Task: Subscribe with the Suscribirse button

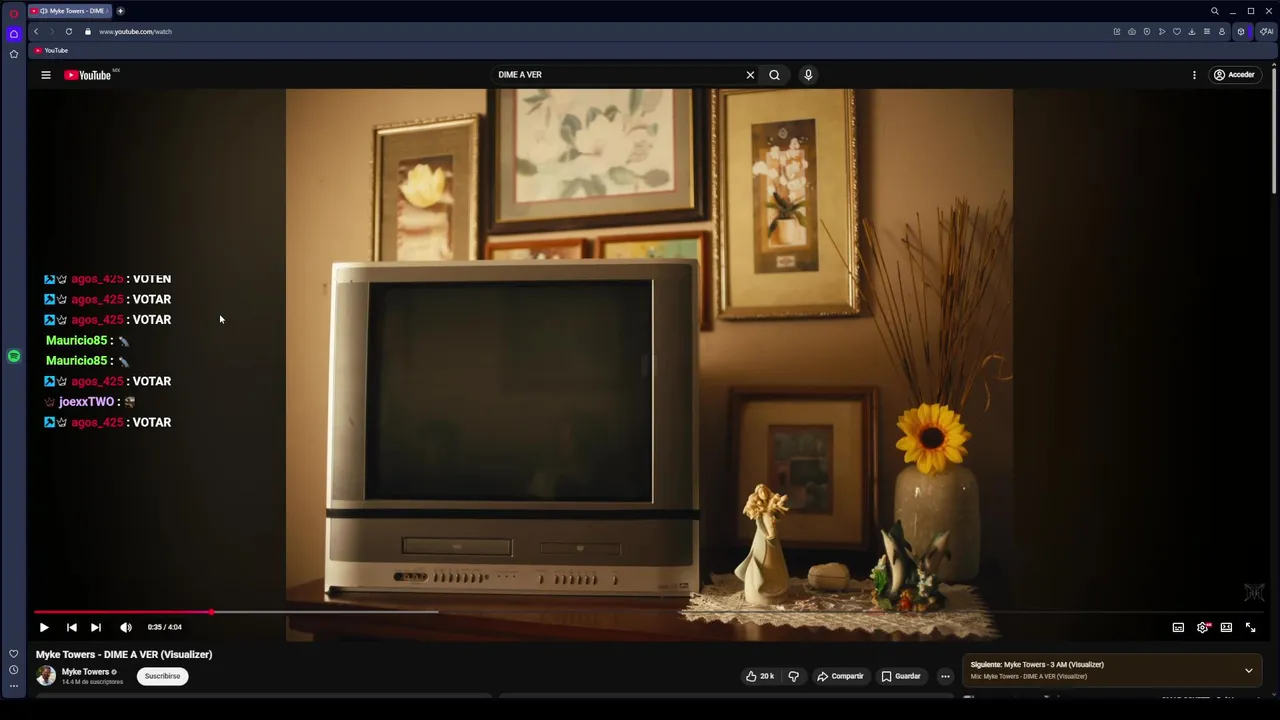Action: (x=162, y=676)
